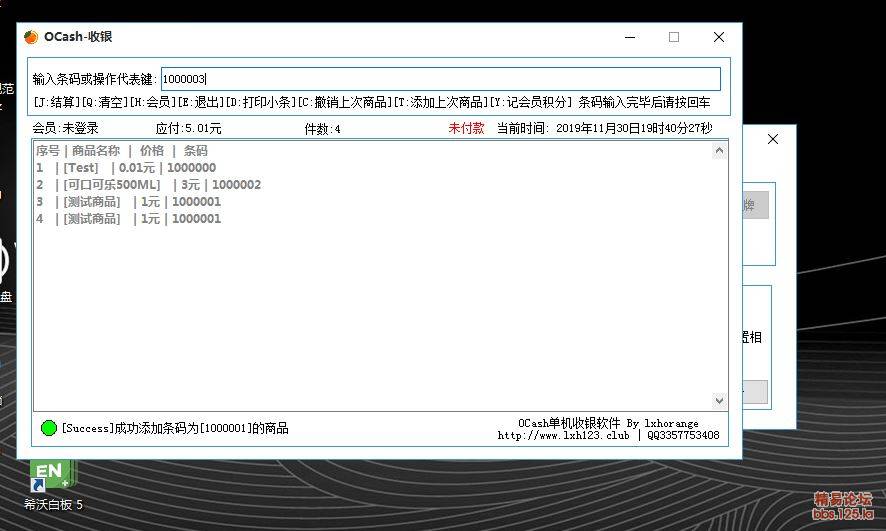Select row 1 [Test] 0.01元 item
Viewport: 886px width, 531px height.
[126, 168]
